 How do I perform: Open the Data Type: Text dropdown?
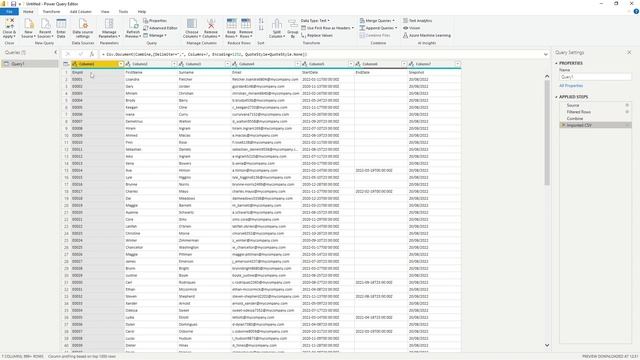tap(315, 20)
